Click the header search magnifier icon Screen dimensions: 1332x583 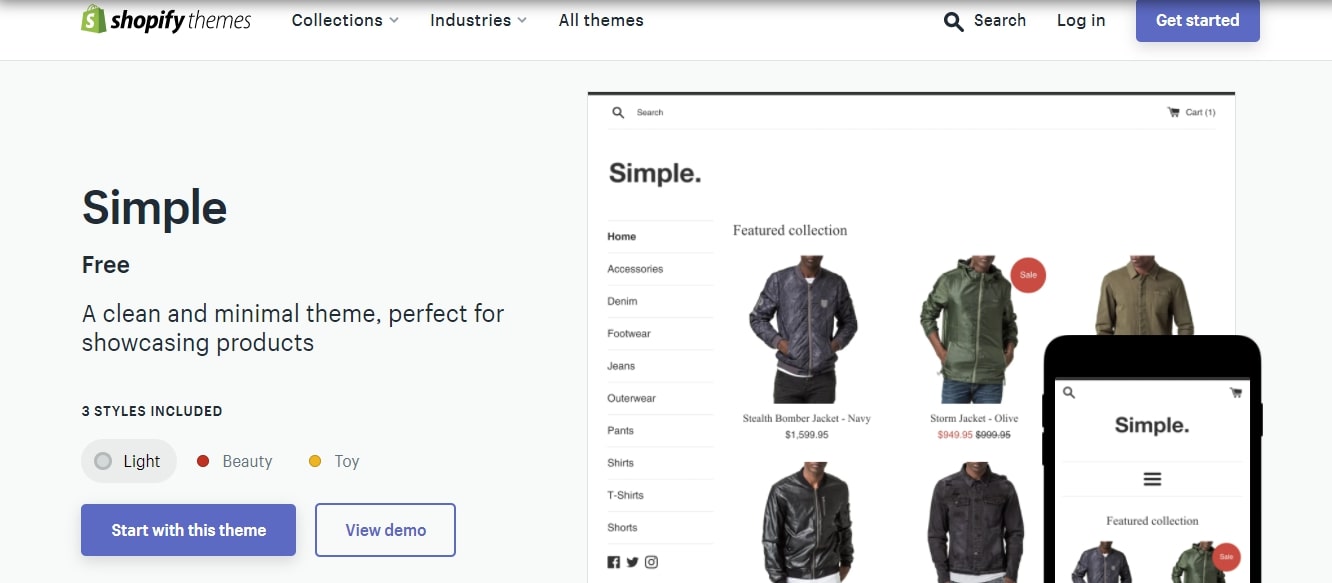coord(954,21)
